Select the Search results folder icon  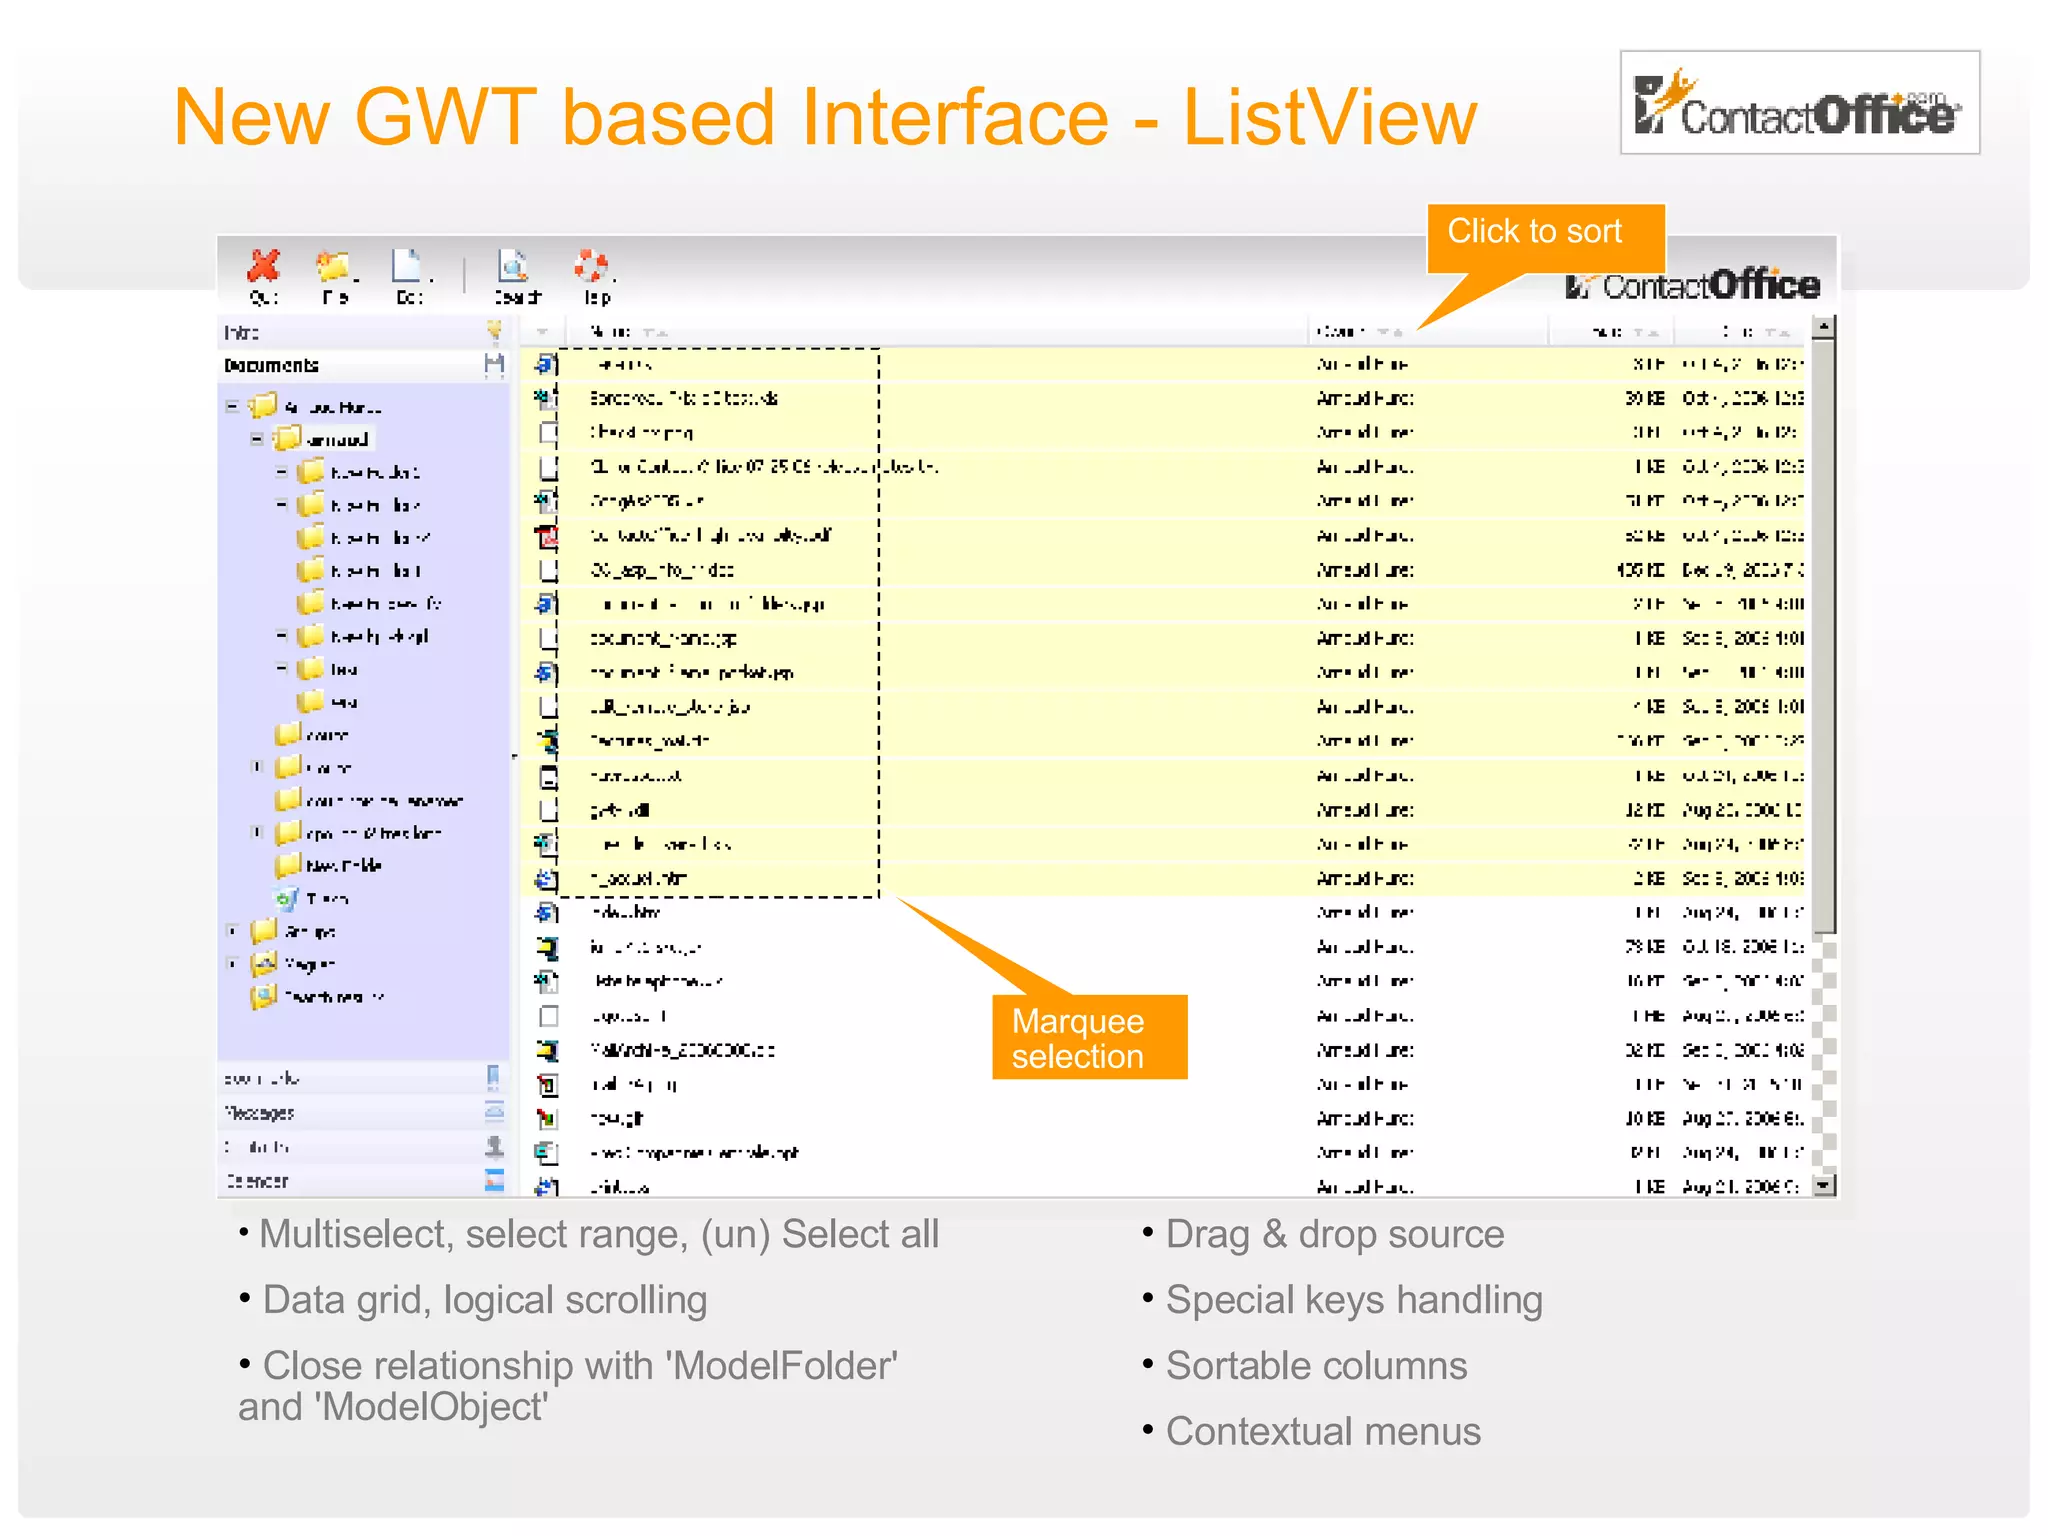tap(264, 996)
